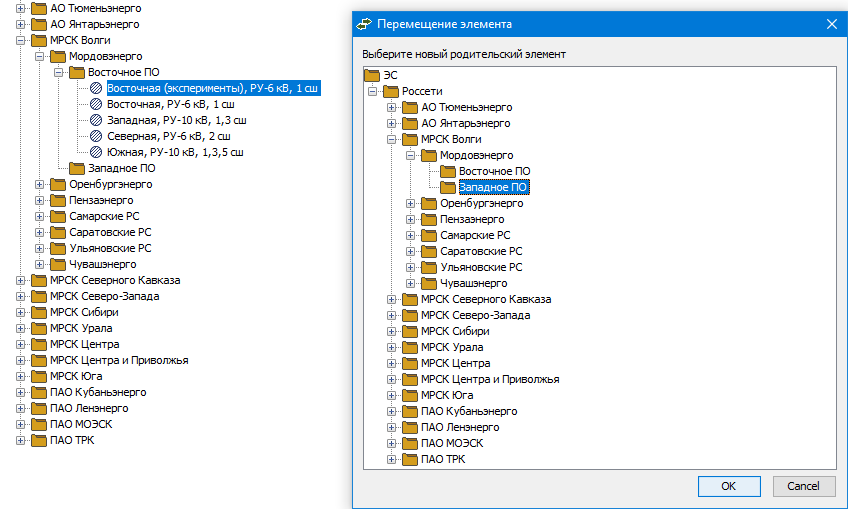Click Оренбургэнерго folder icon in main tree
Viewport: 848px width, 509px height.
point(58,184)
